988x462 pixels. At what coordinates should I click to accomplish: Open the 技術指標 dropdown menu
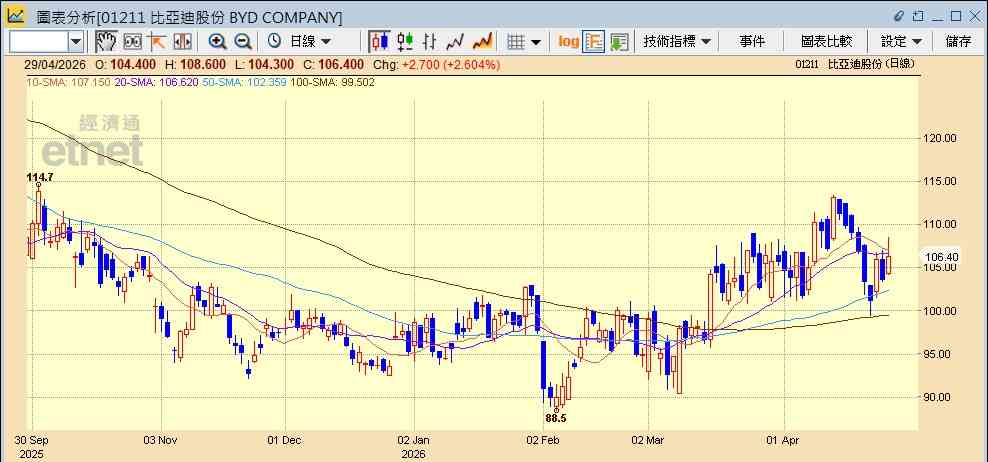pyautogui.click(x=677, y=42)
